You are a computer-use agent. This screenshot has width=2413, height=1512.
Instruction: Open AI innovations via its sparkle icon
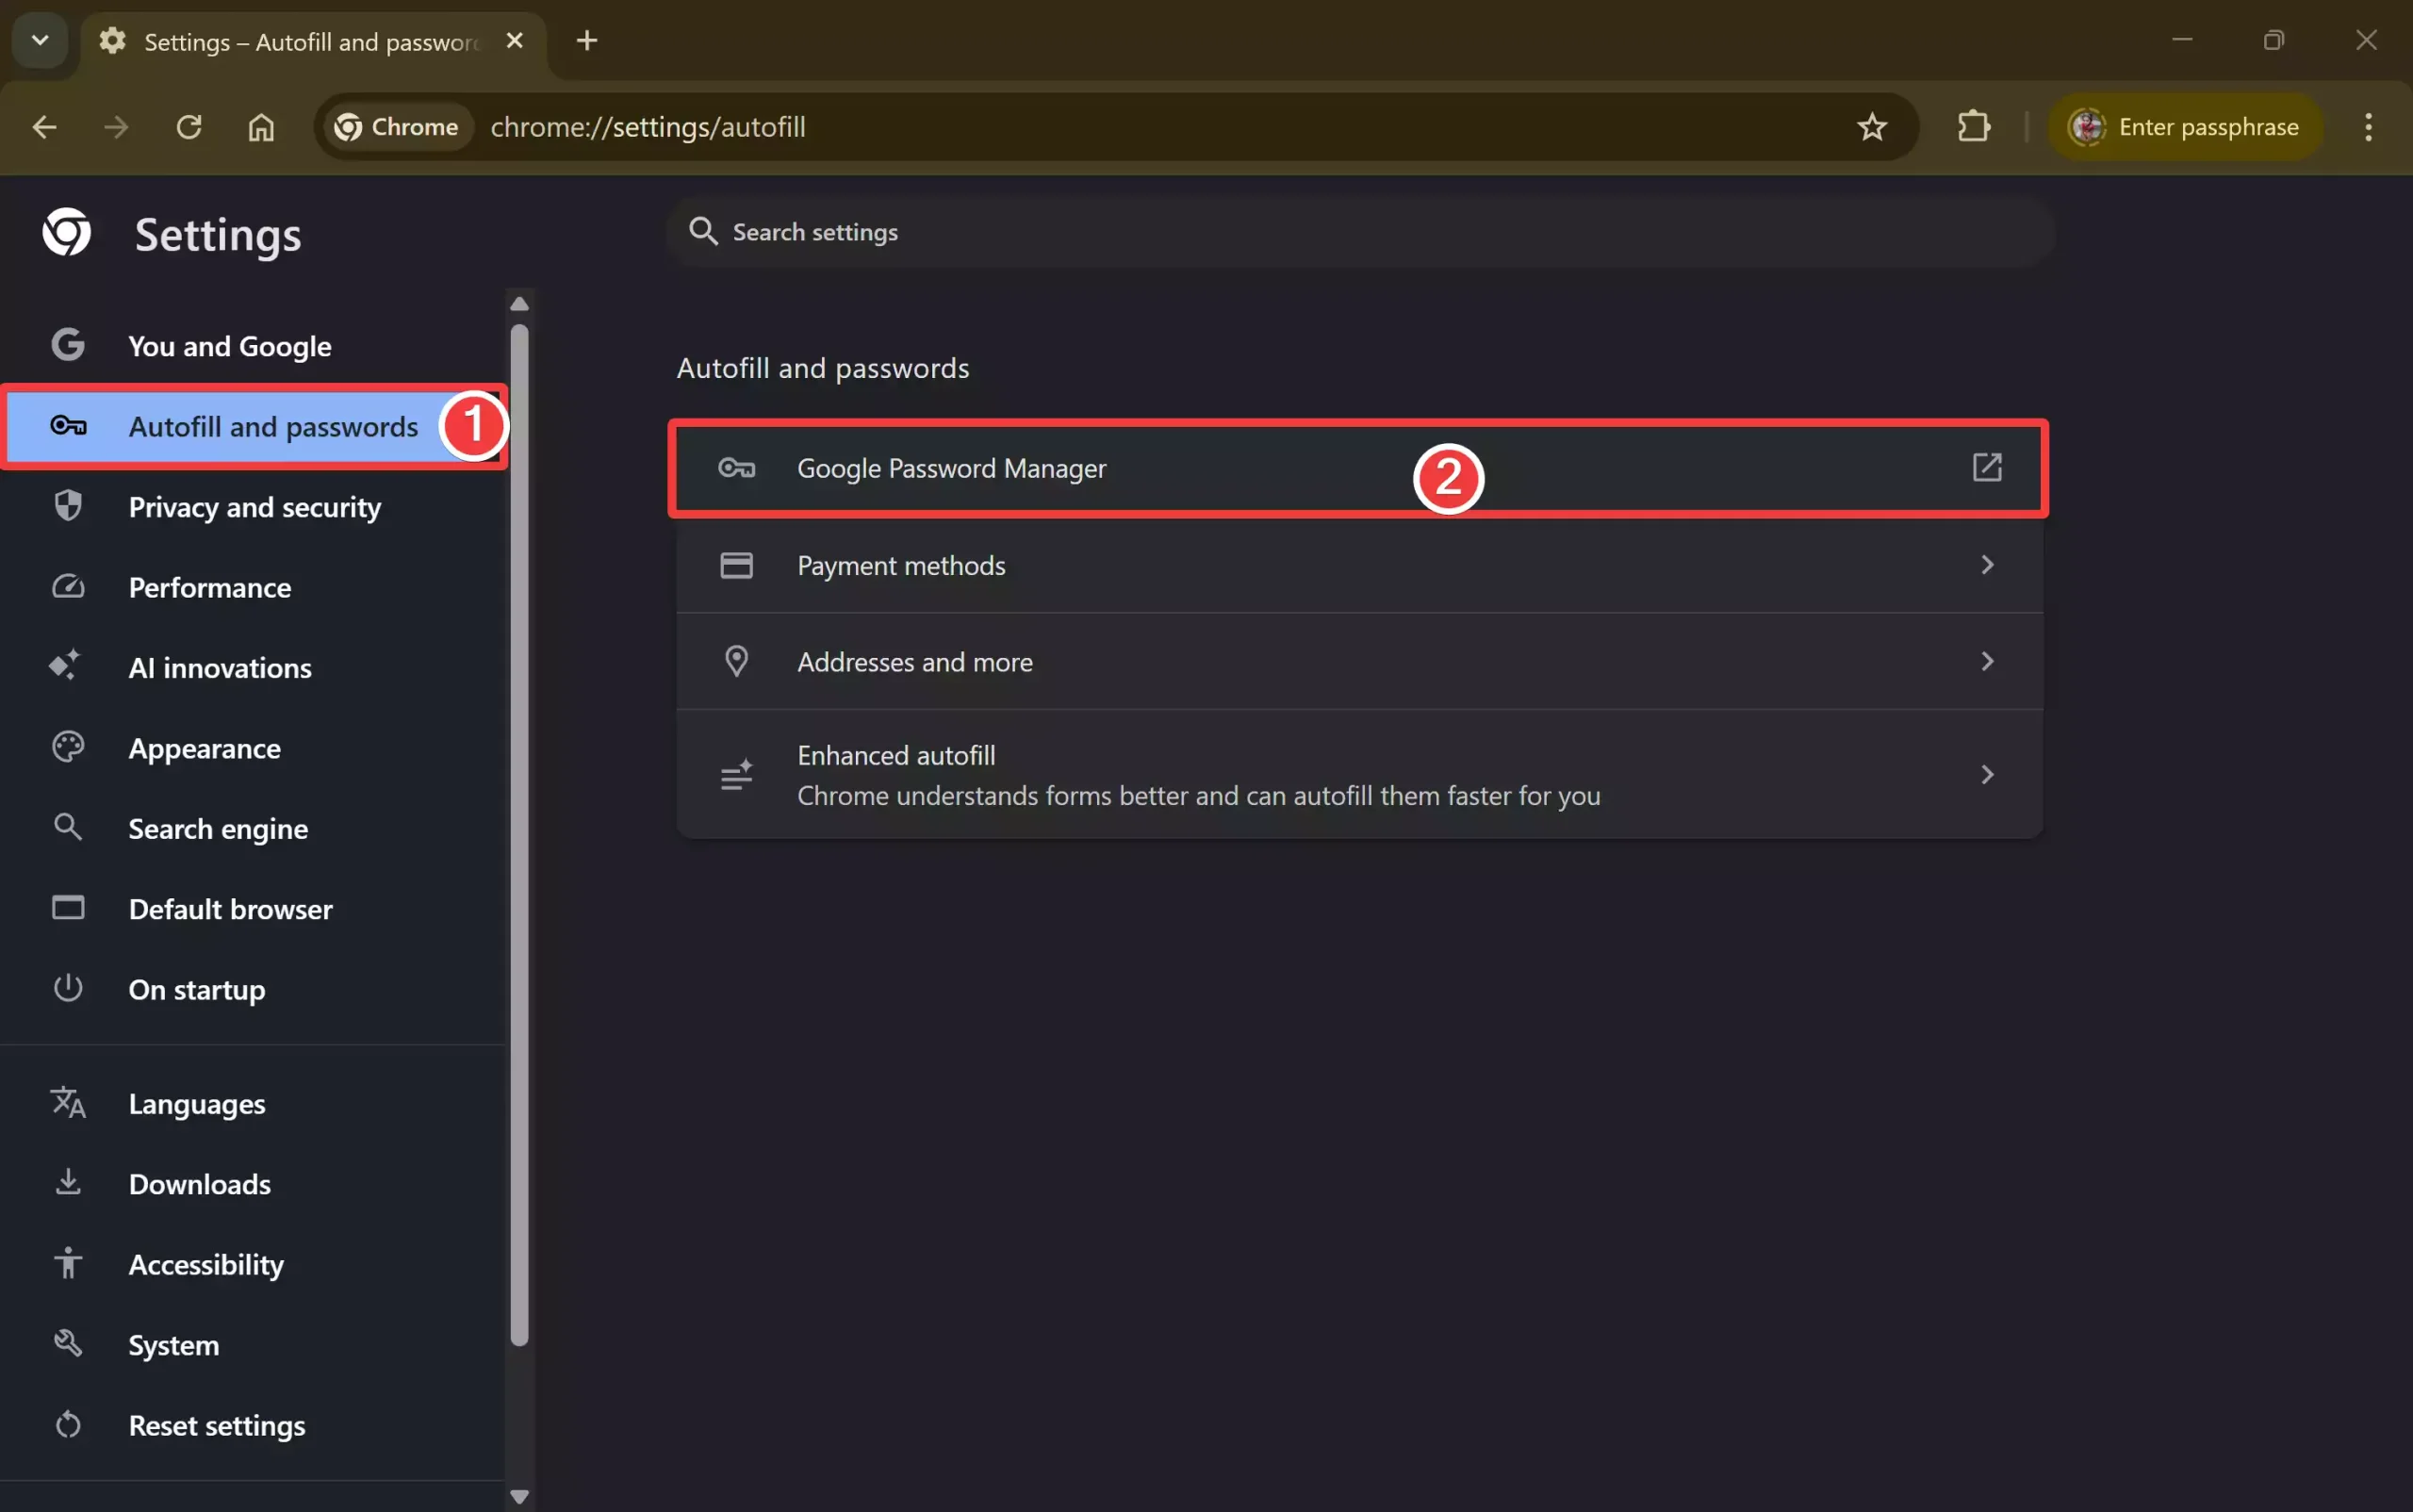(x=67, y=666)
